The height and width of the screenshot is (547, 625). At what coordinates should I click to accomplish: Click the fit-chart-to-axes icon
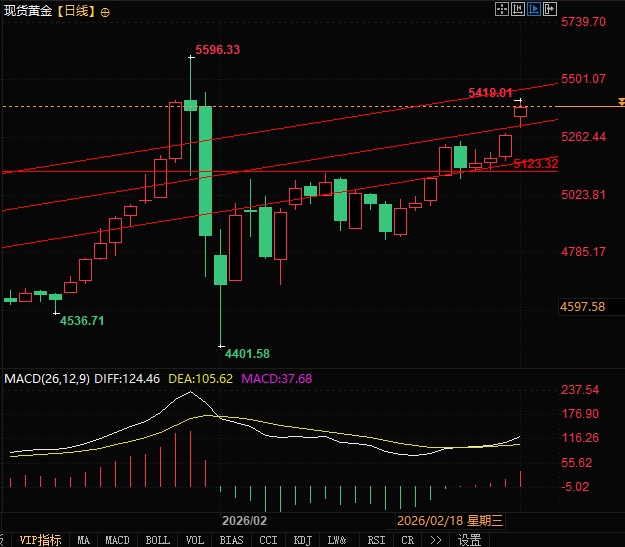point(518,9)
